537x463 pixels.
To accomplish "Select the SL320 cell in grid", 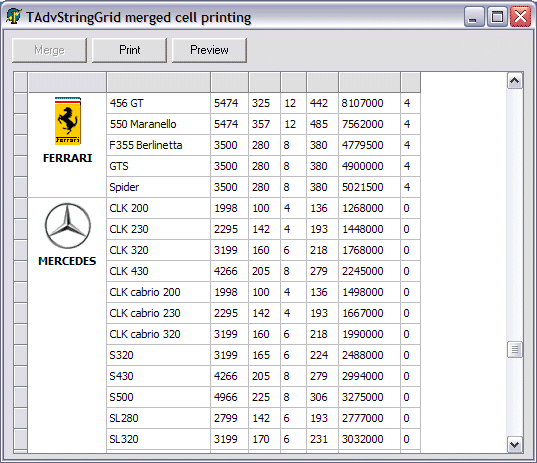I will point(159,439).
